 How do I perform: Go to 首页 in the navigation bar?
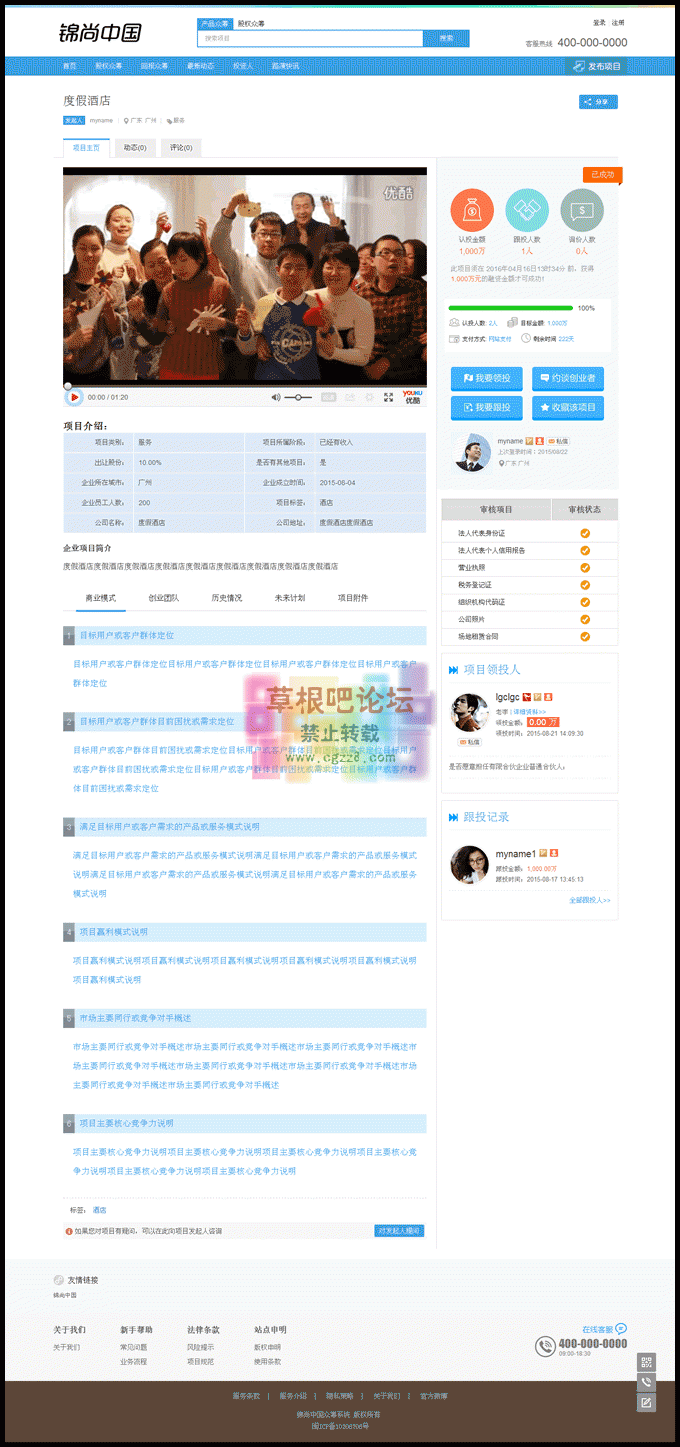click(x=69, y=66)
